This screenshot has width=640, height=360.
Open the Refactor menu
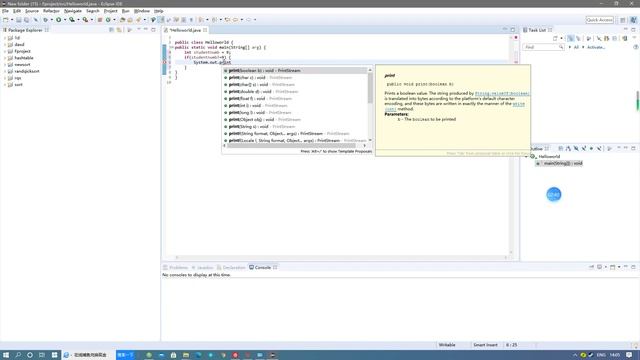coord(51,11)
